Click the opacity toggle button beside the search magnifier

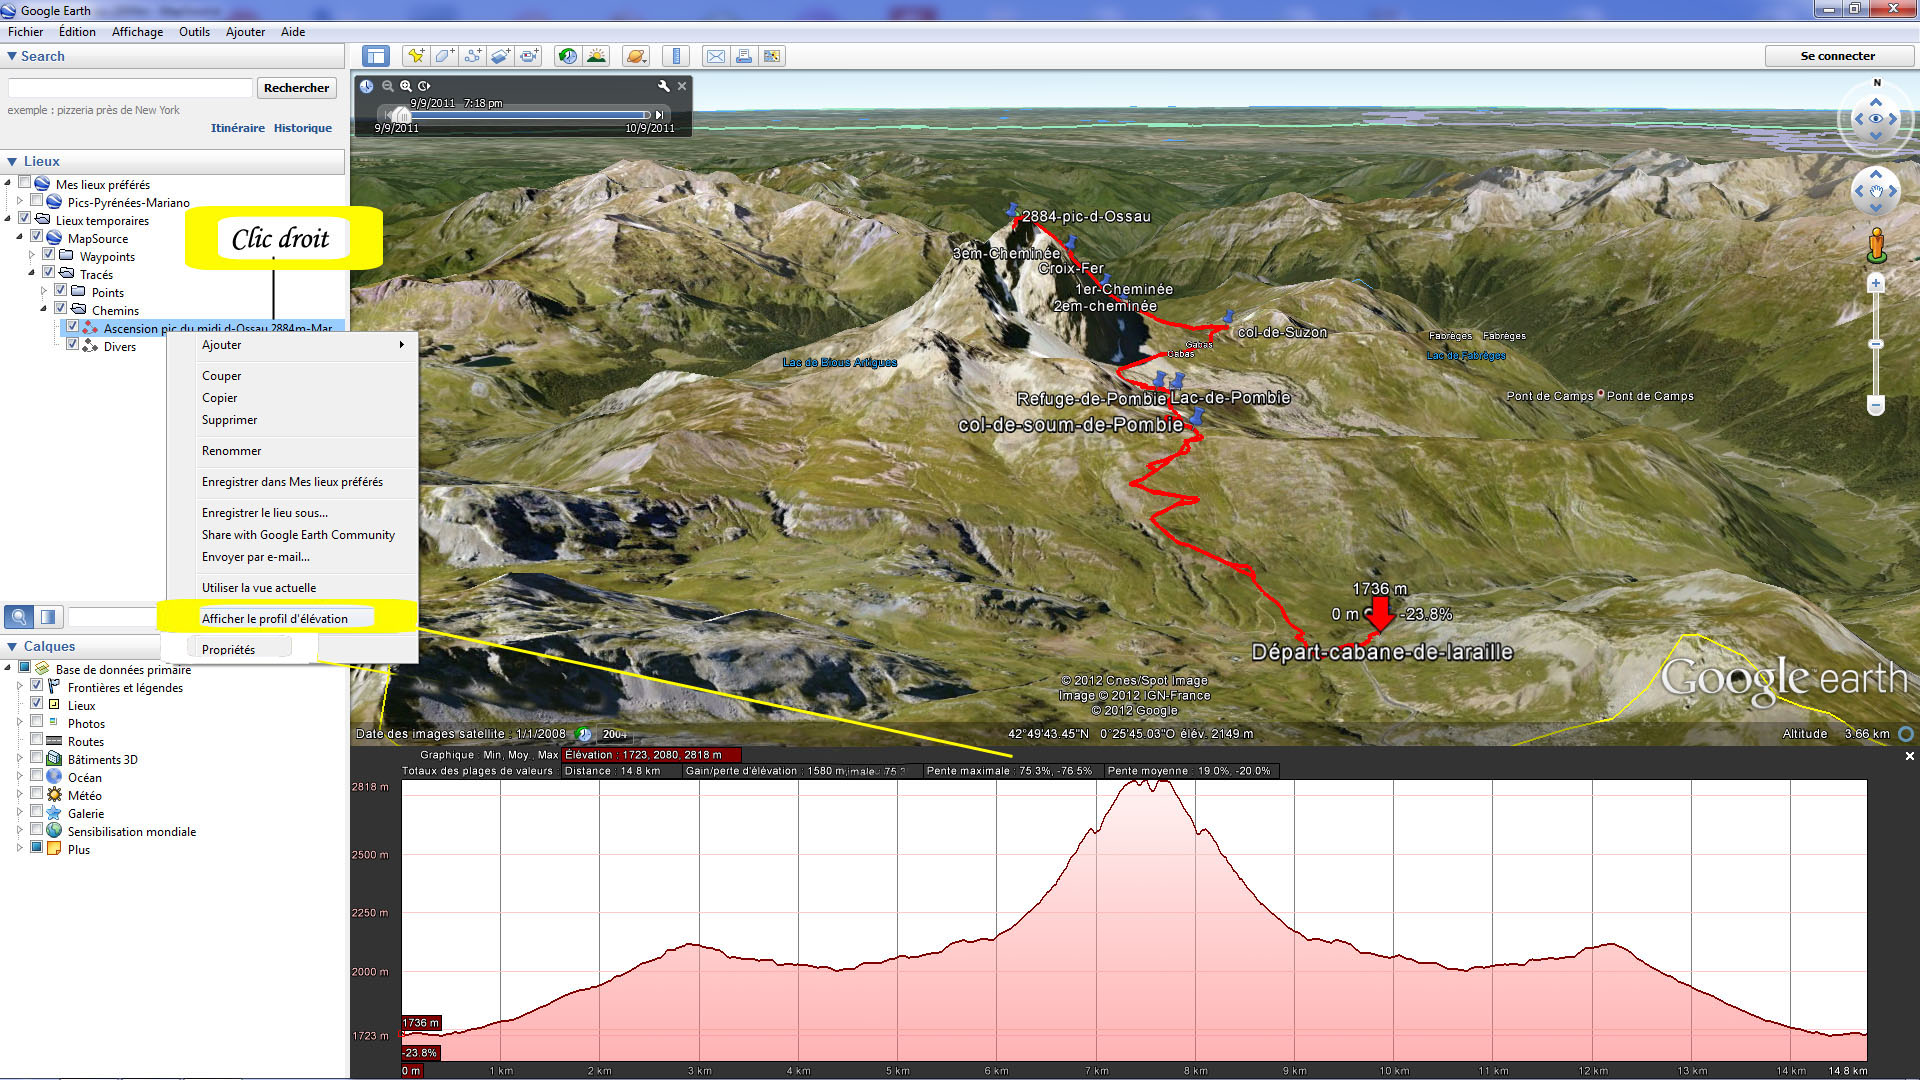coord(48,617)
